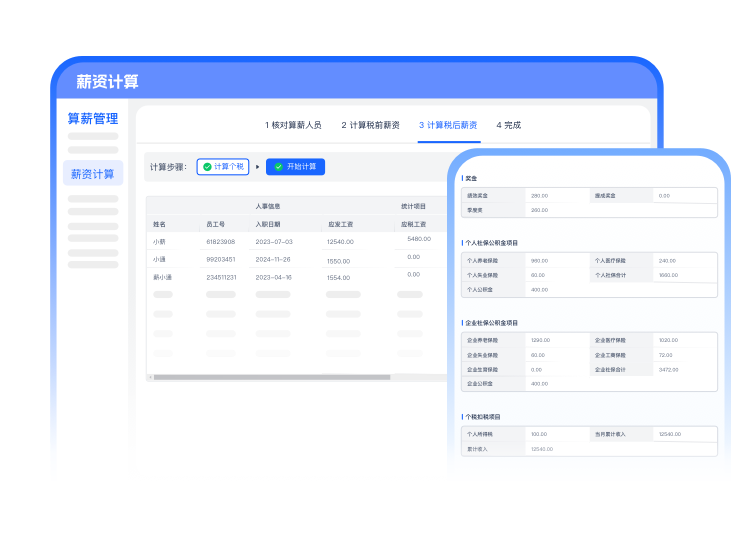
Task: Go to the 4 完成 step tab
Action: [x=508, y=125]
